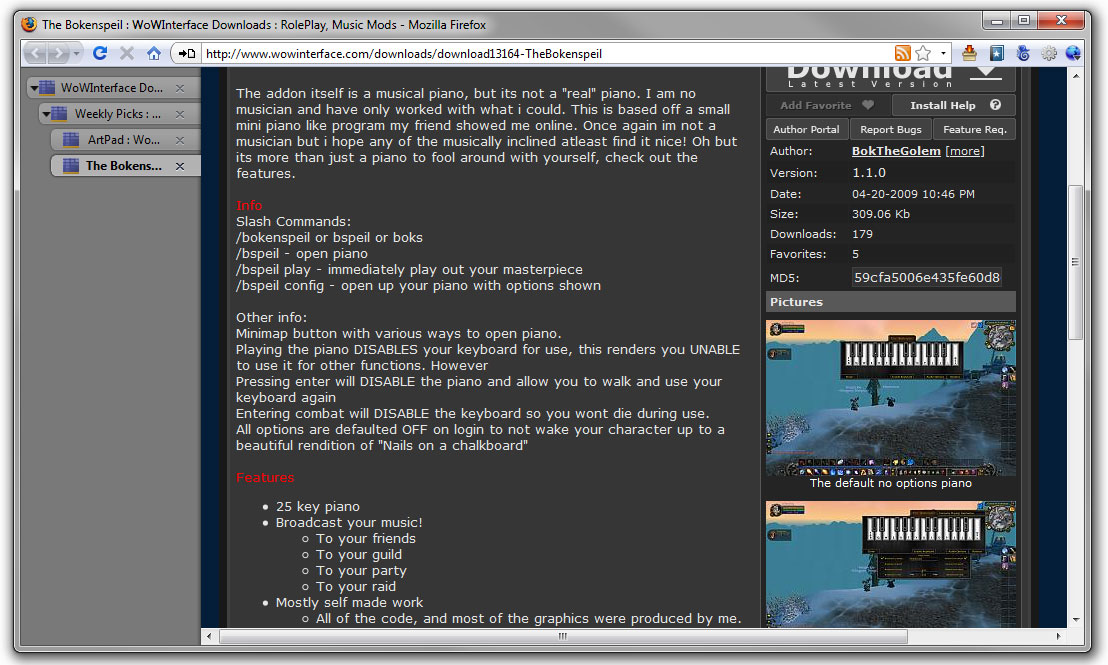Click the horizontal scrollbar right arrow

(1058, 636)
